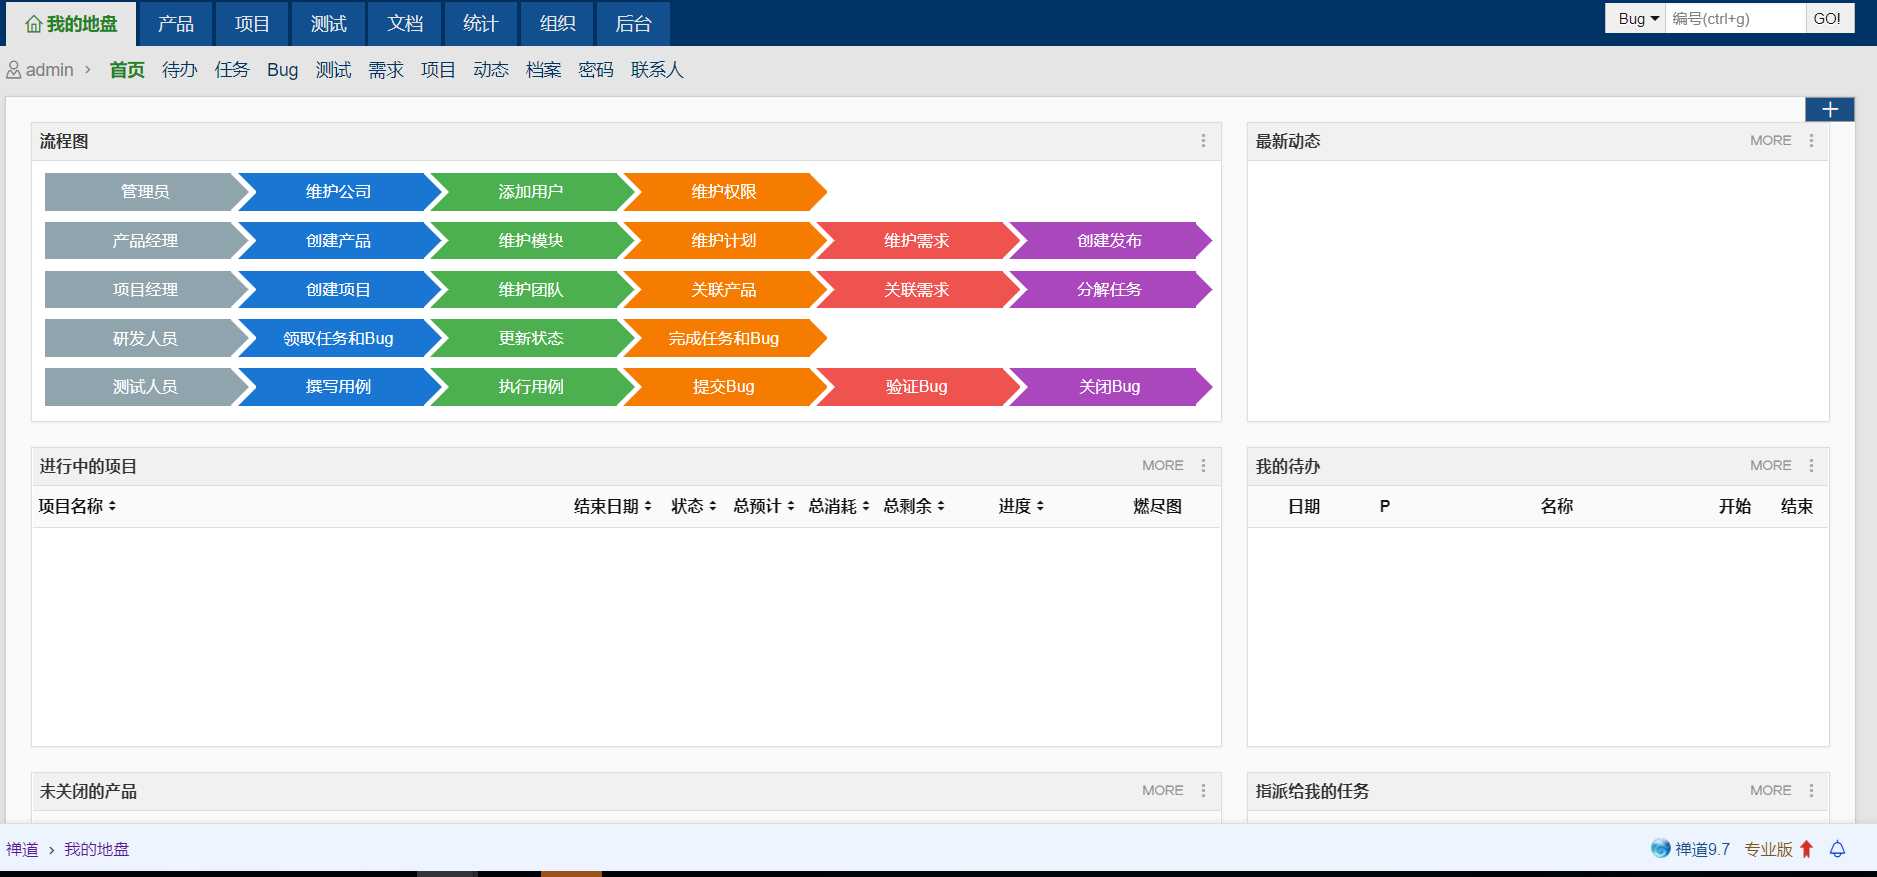Select the 首页 submenu tab
The height and width of the screenshot is (877, 1877).
coord(127,70)
